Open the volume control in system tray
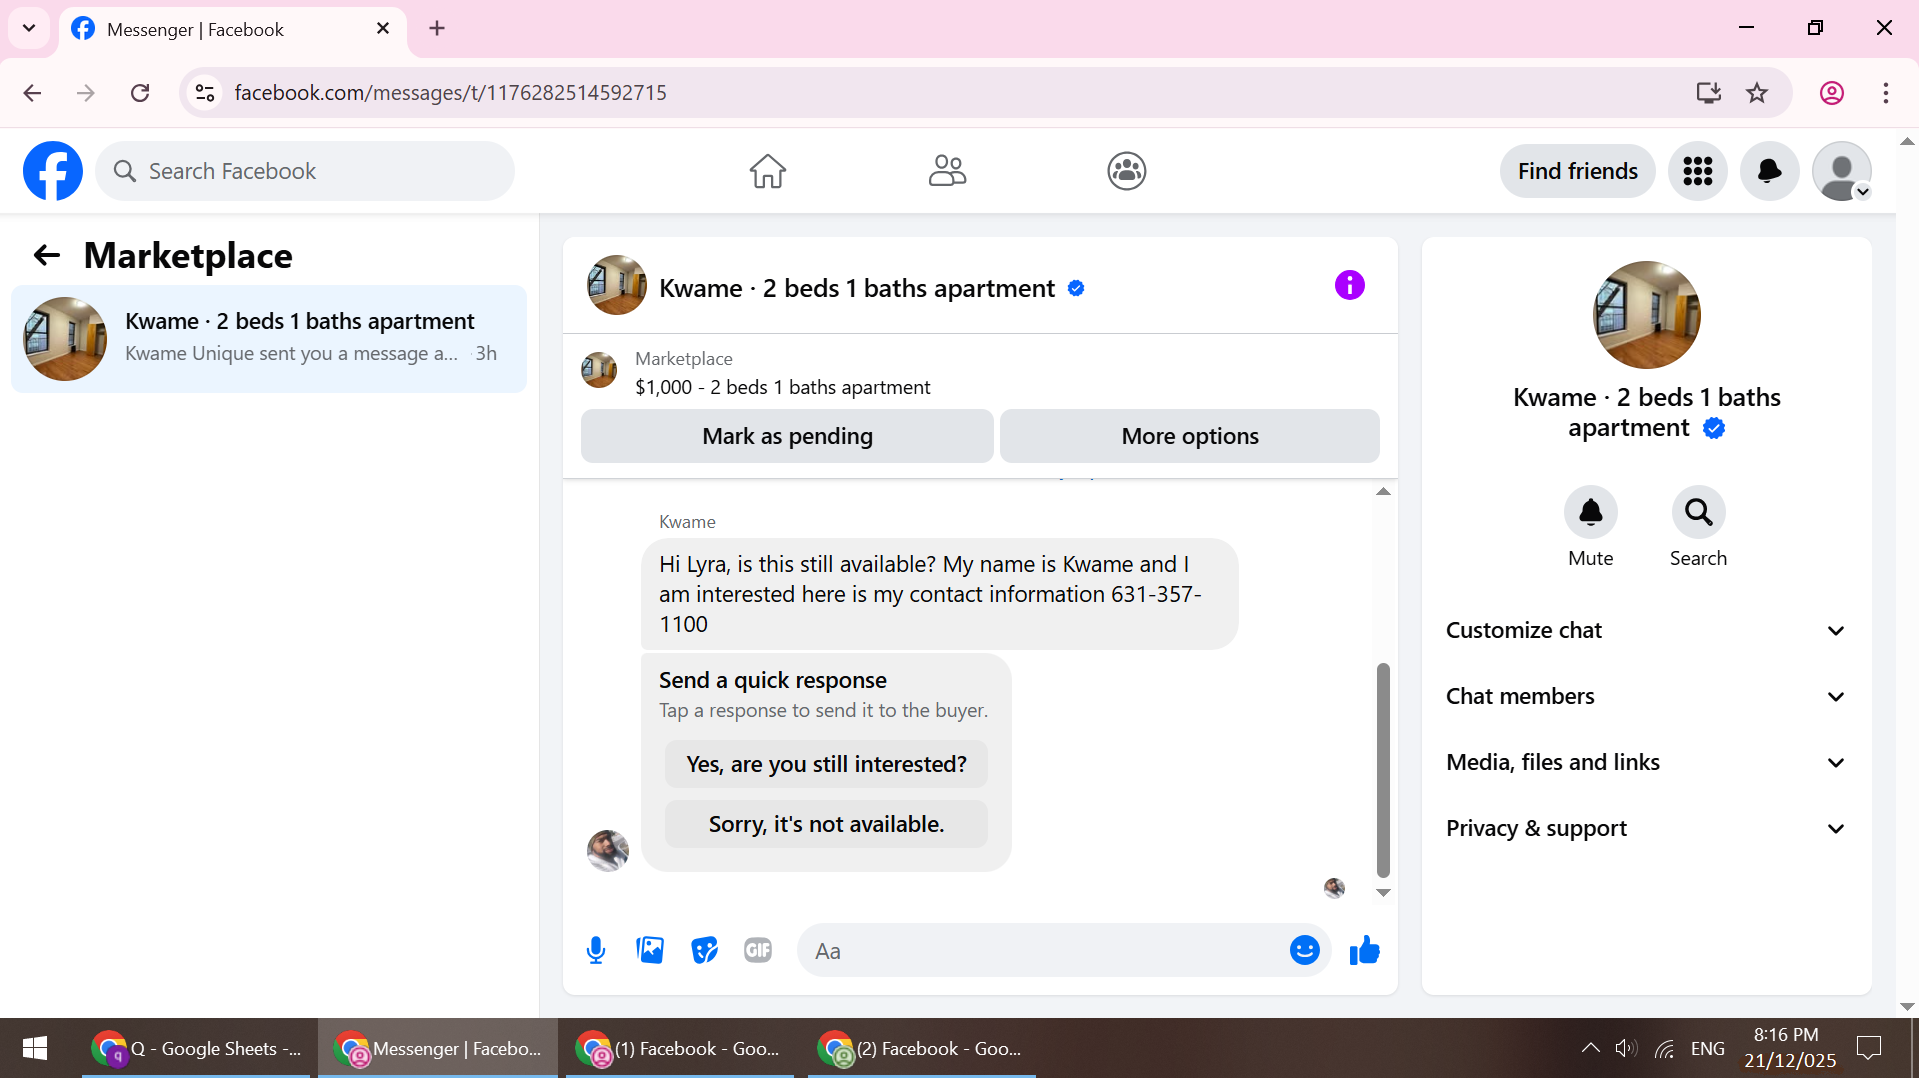 [1626, 1048]
